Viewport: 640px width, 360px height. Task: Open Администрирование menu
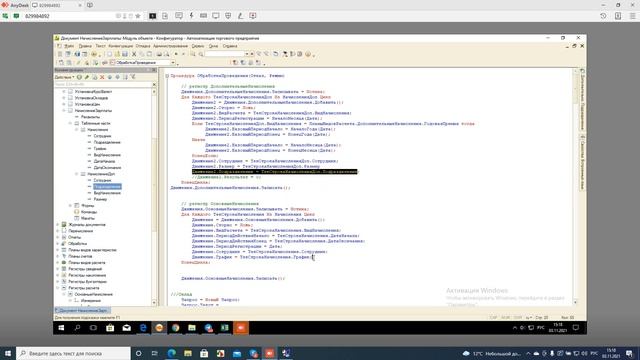pos(170,46)
